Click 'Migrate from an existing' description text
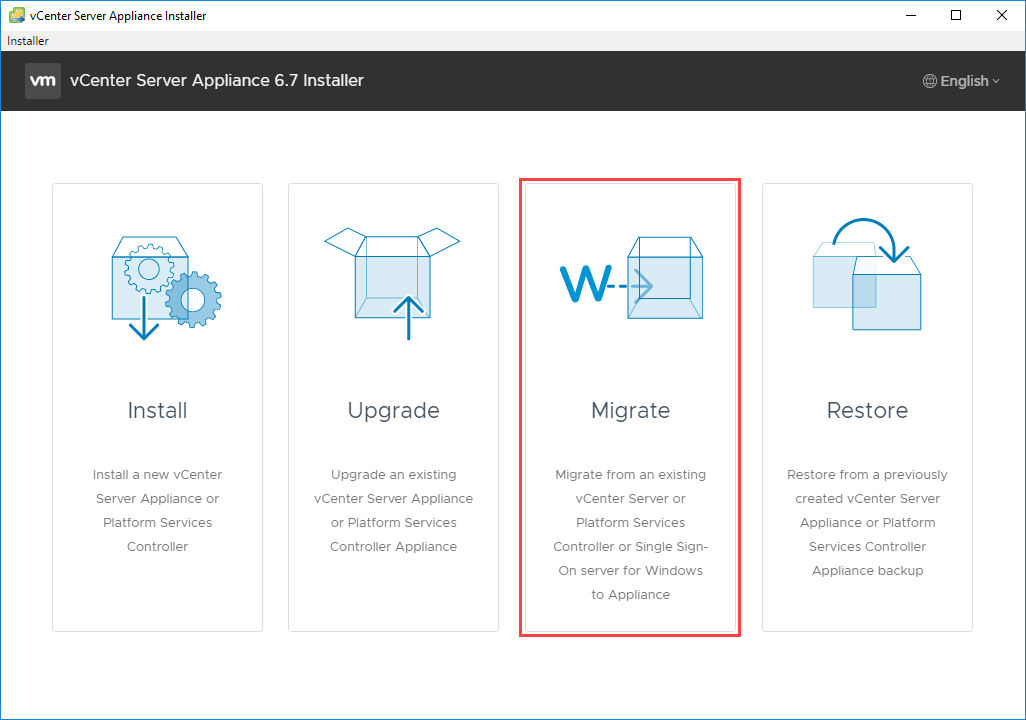 tap(631, 475)
